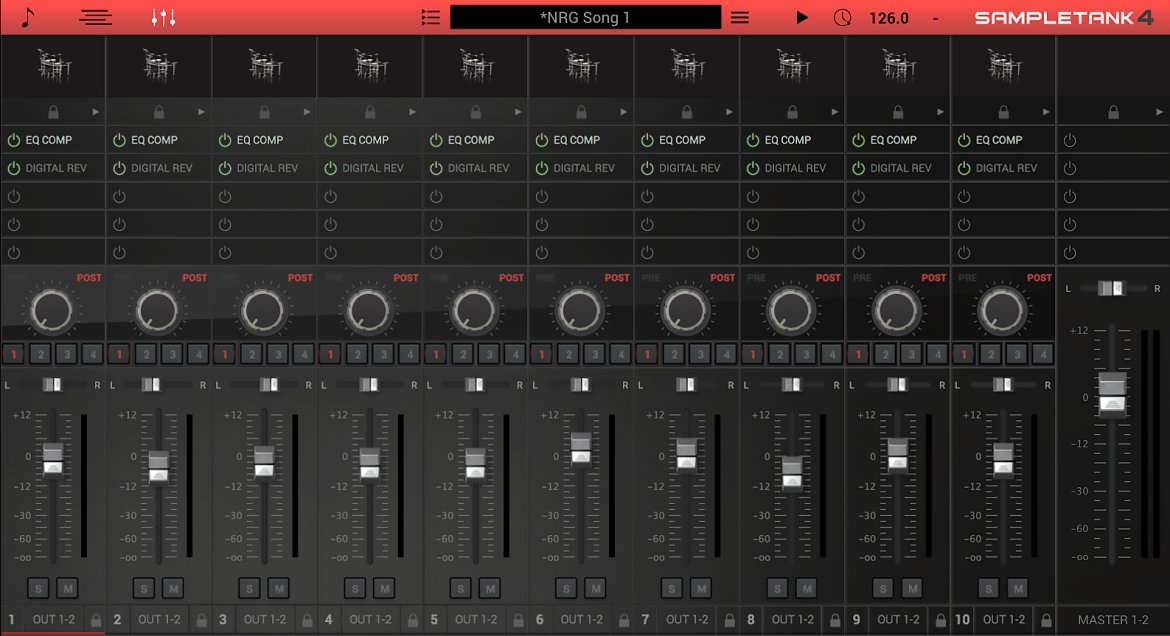Click the output lock on channel 10

(x=1046, y=620)
